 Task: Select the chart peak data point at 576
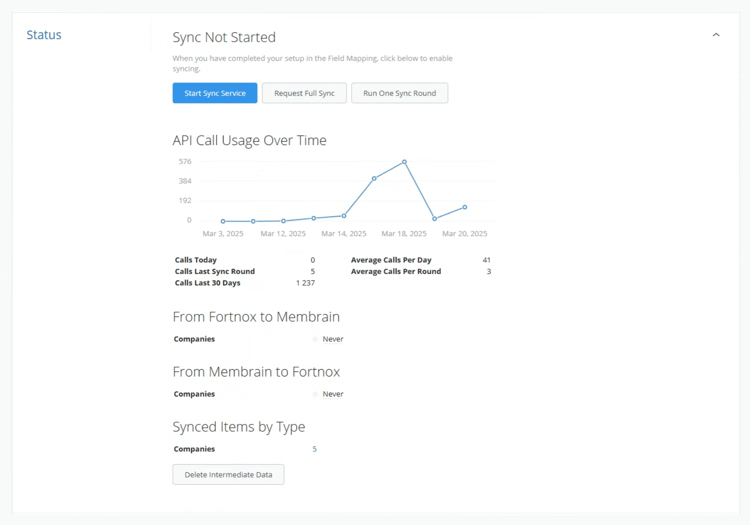404,162
